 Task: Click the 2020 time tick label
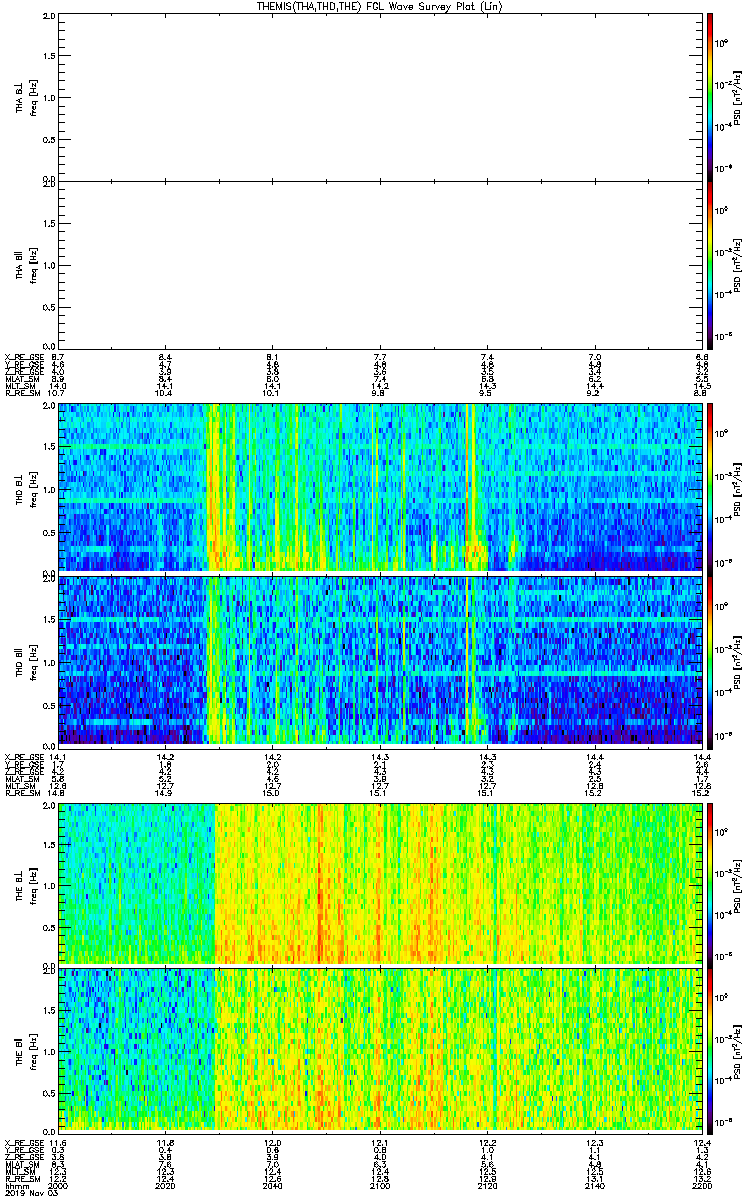[166, 1185]
